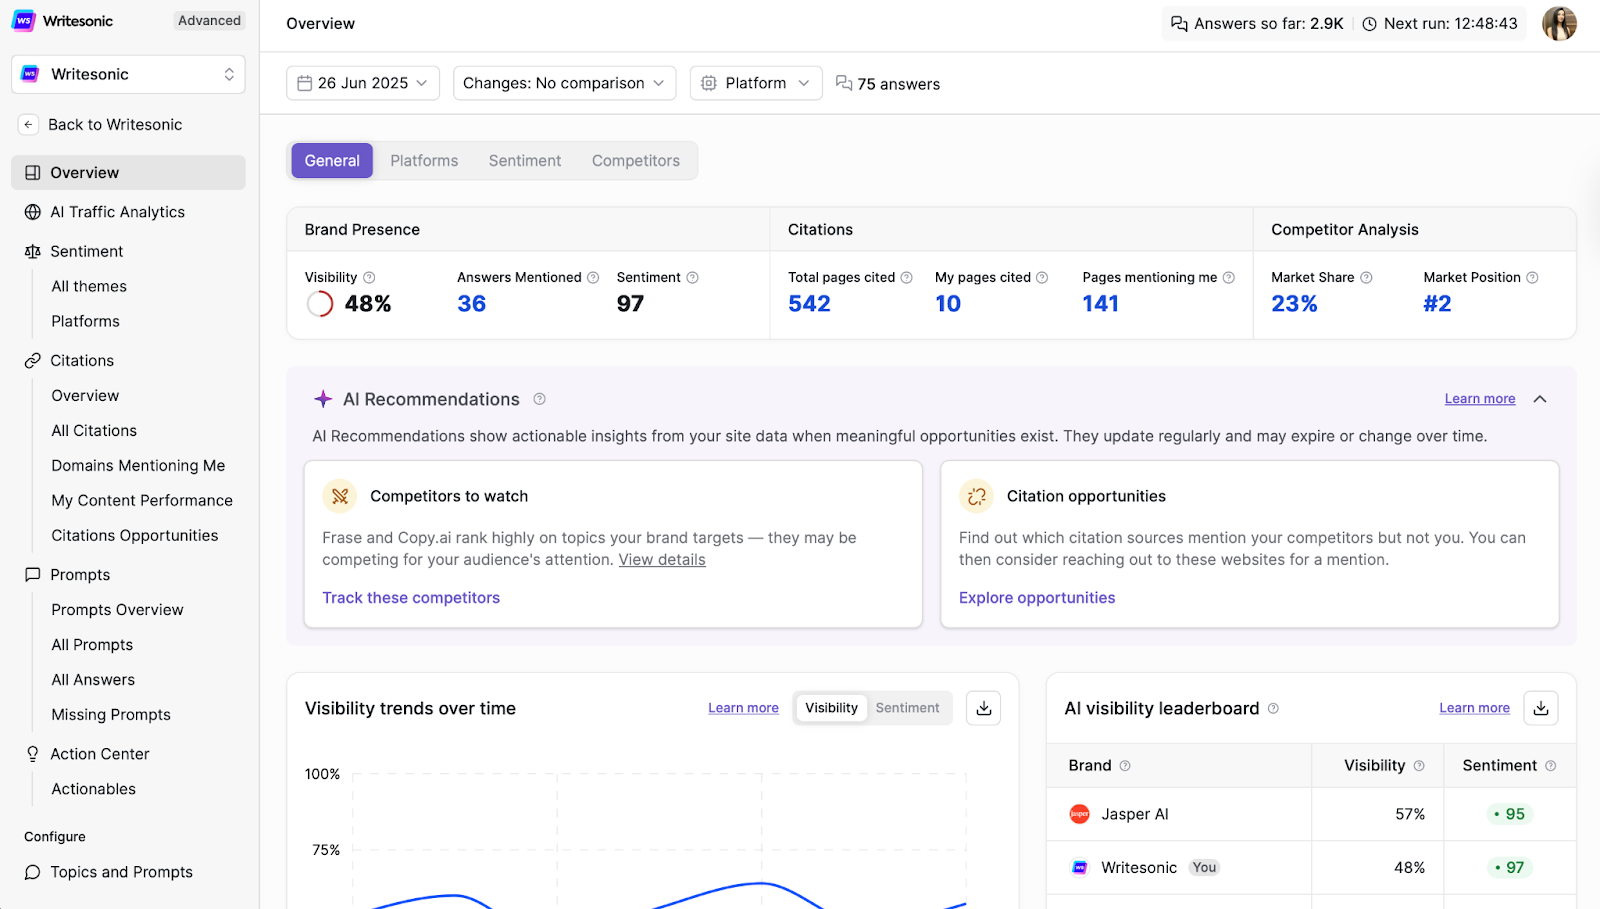
Task: Click the Jasper AI brand logo
Action: click(x=1079, y=814)
